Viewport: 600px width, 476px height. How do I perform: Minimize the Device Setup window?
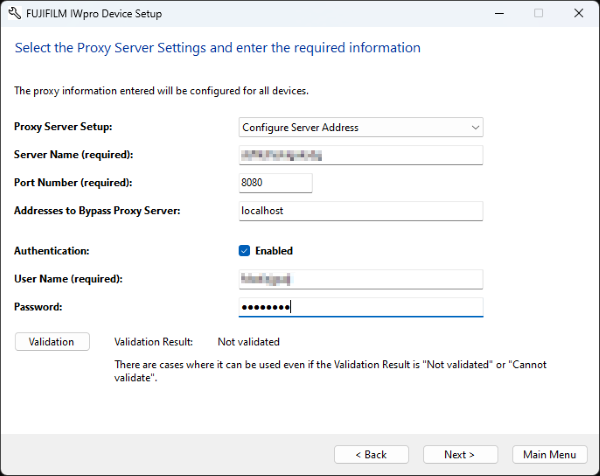[x=499, y=13]
